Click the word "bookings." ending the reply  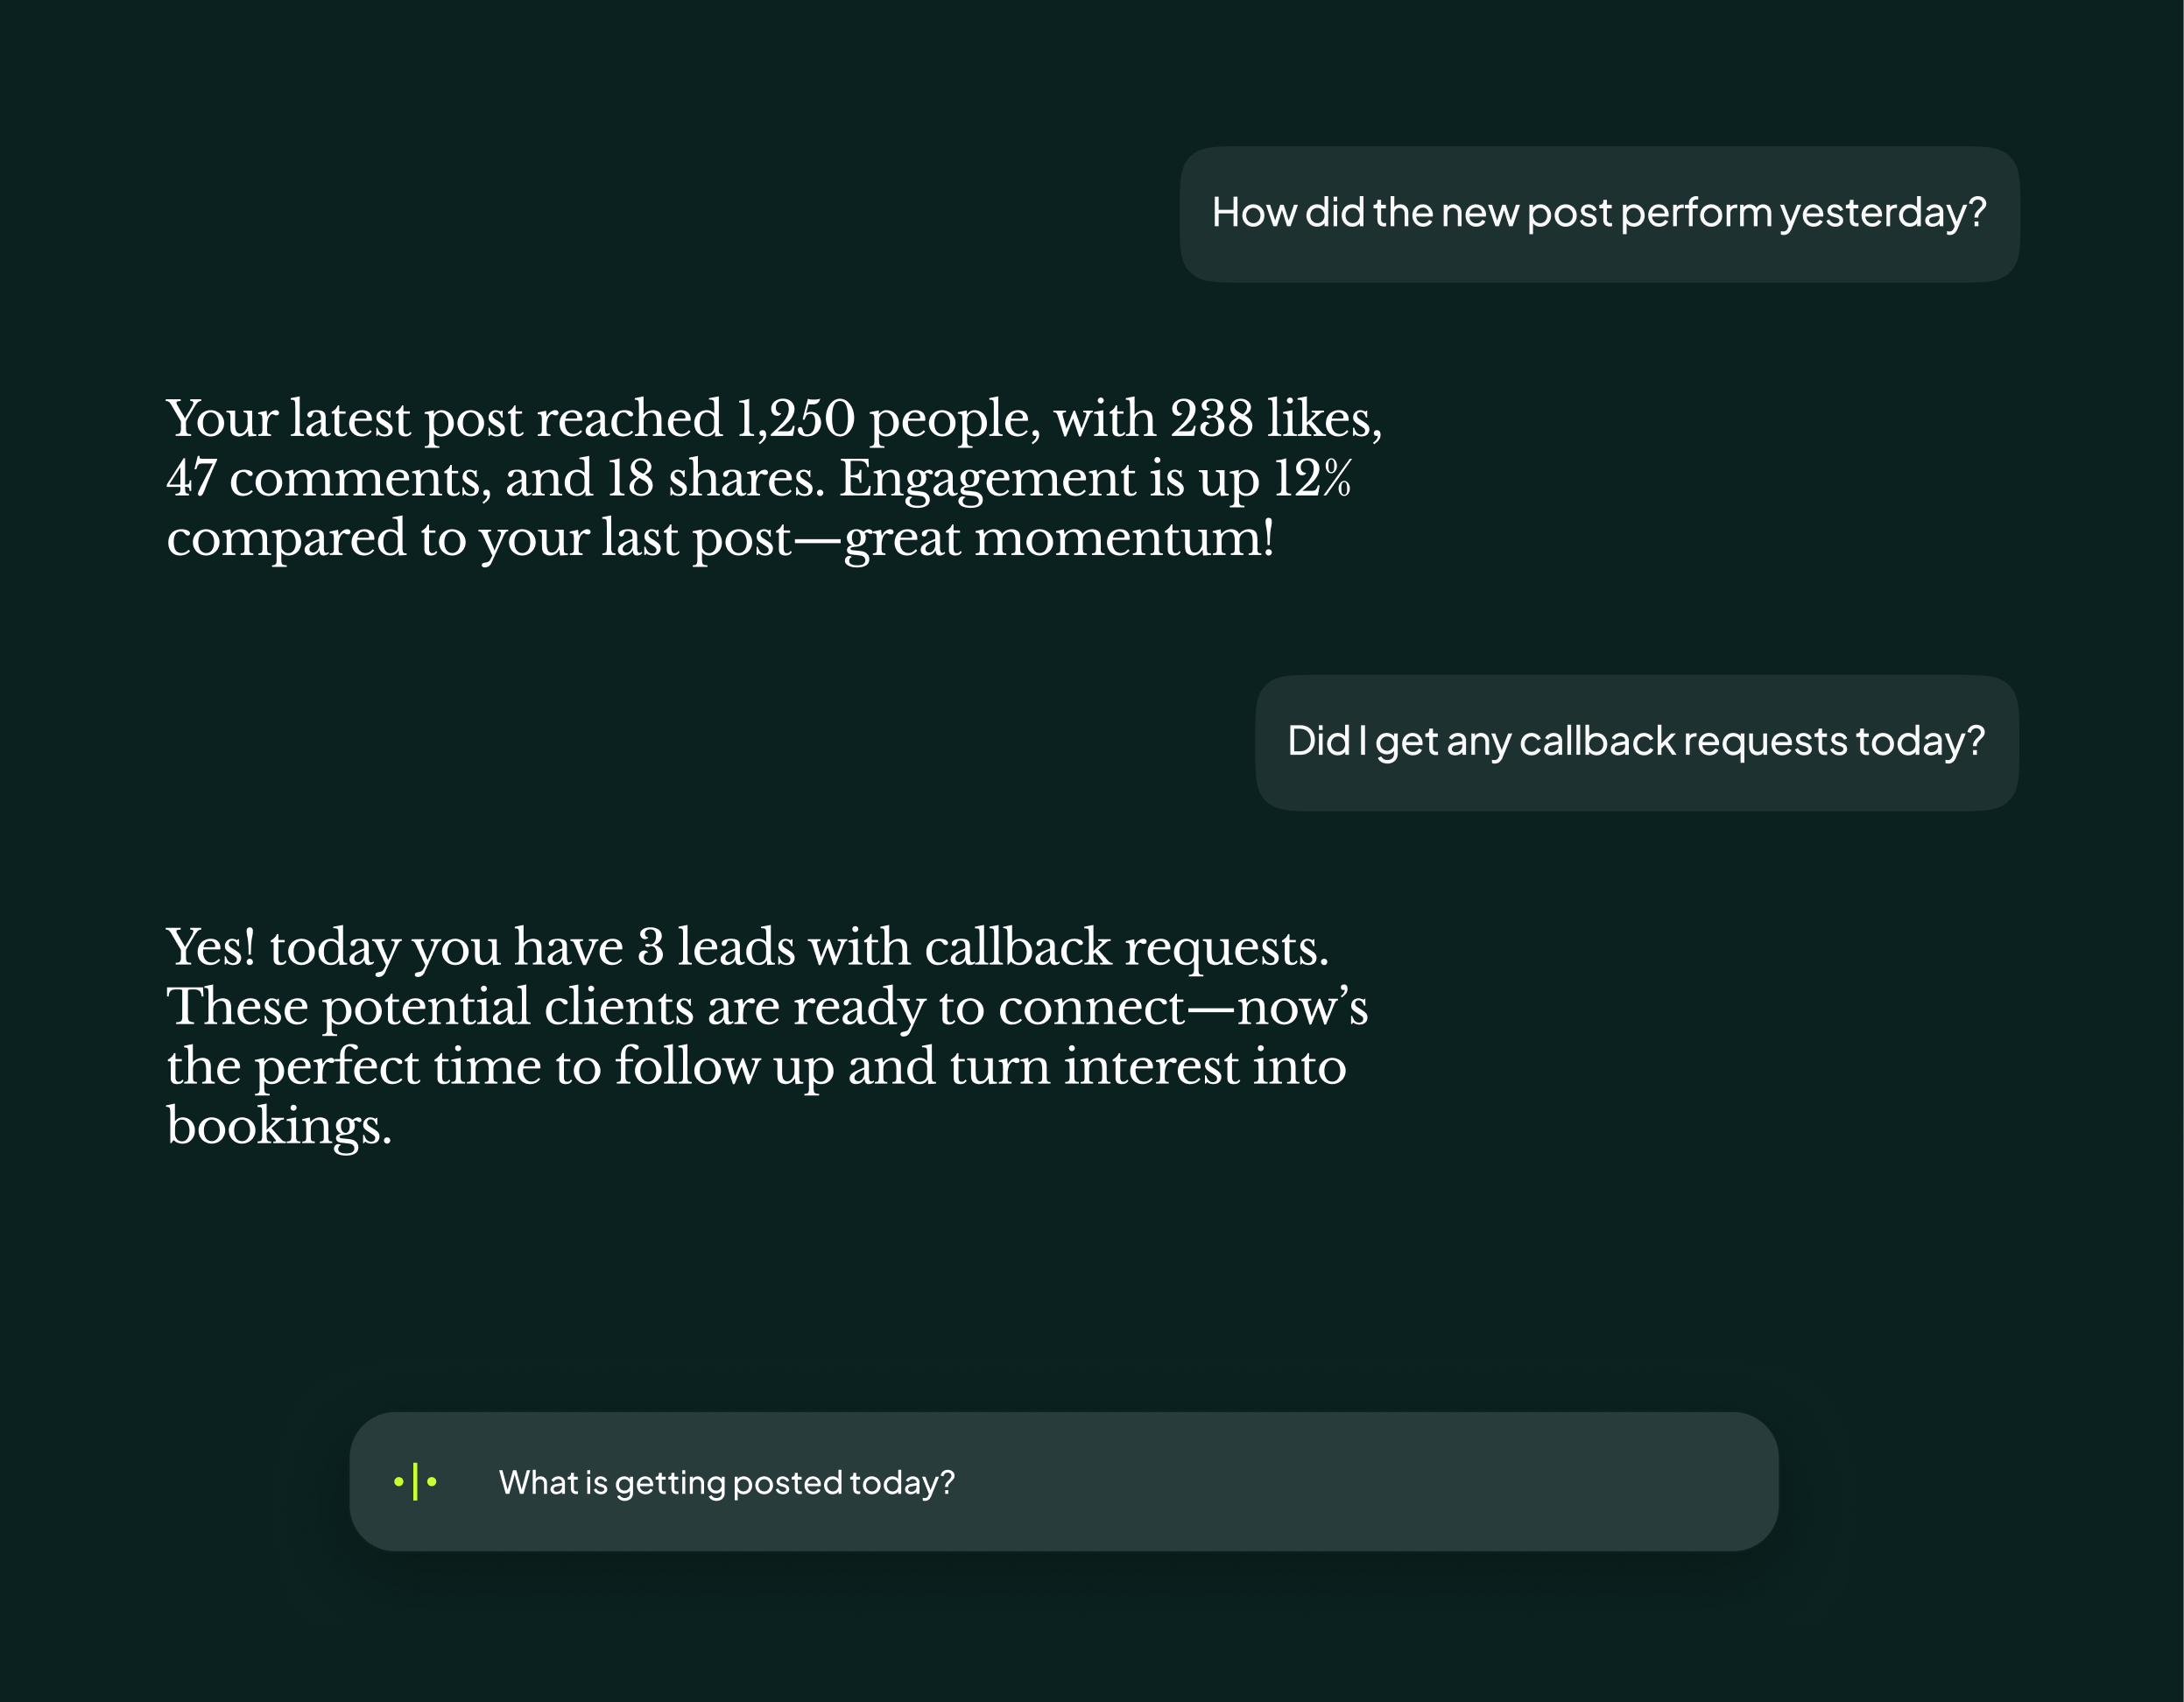click(278, 1127)
